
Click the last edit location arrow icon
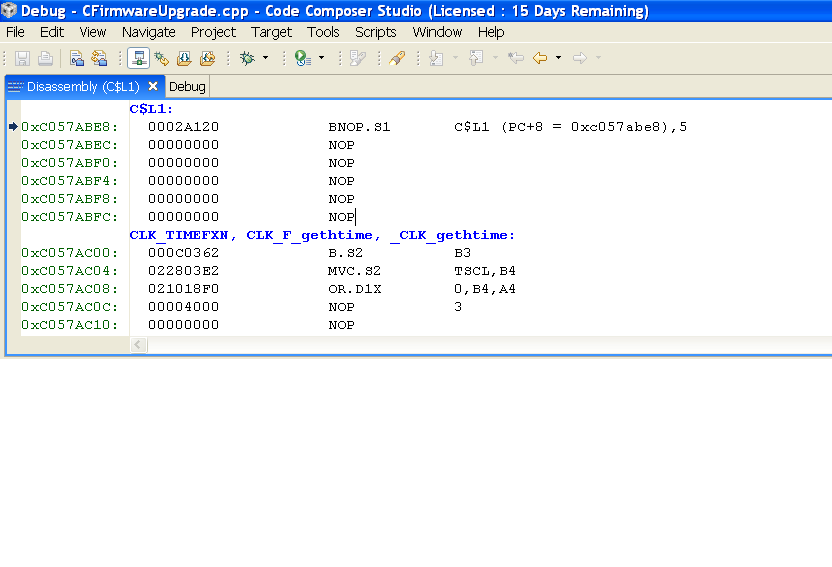pos(516,58)
